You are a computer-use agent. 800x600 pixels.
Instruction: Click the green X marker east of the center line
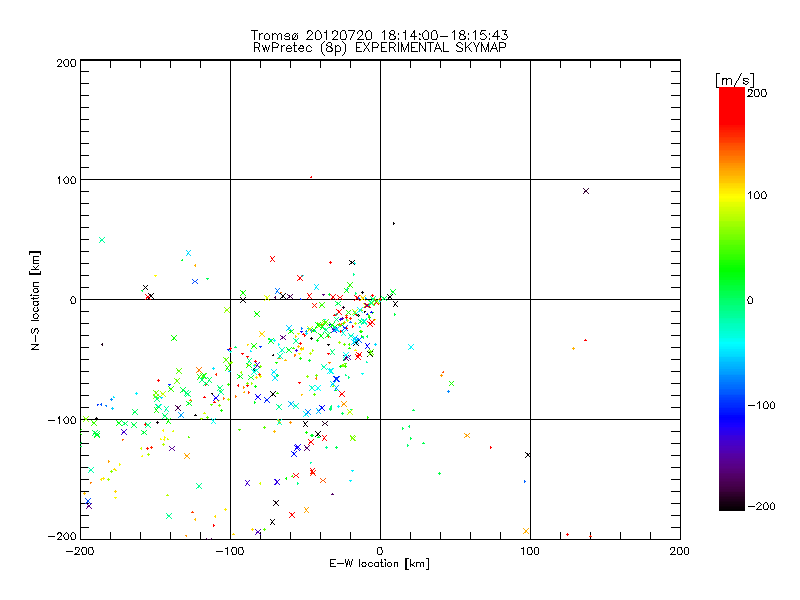(x=451, y=384)
